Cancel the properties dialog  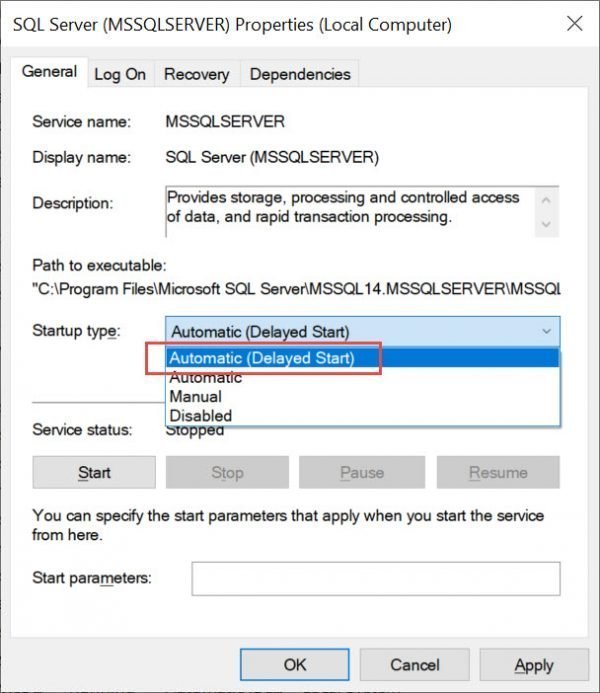414,664
